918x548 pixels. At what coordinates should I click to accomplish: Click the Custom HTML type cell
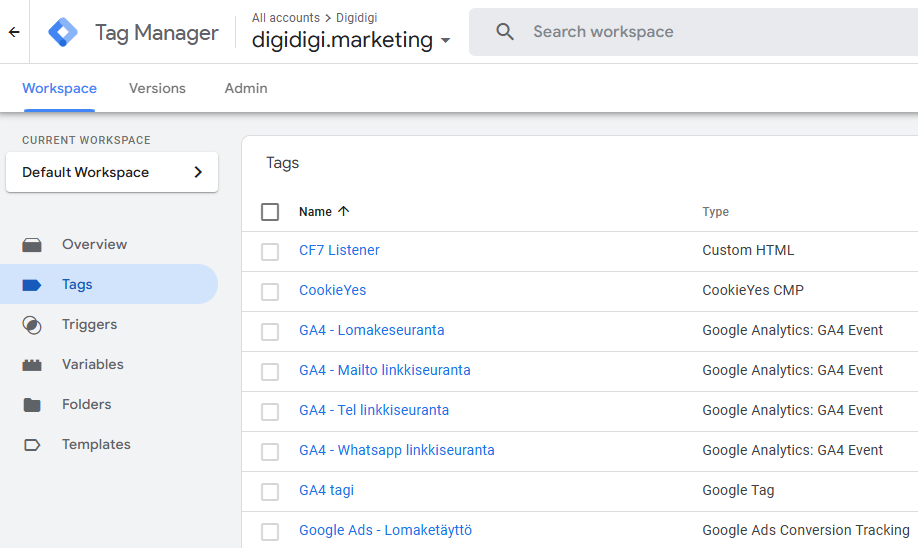[x=748, y=251]
